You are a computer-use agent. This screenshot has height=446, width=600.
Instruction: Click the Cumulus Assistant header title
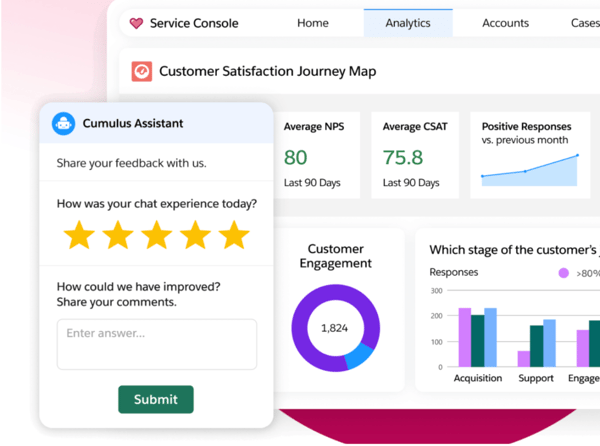[x=133, y=123]
